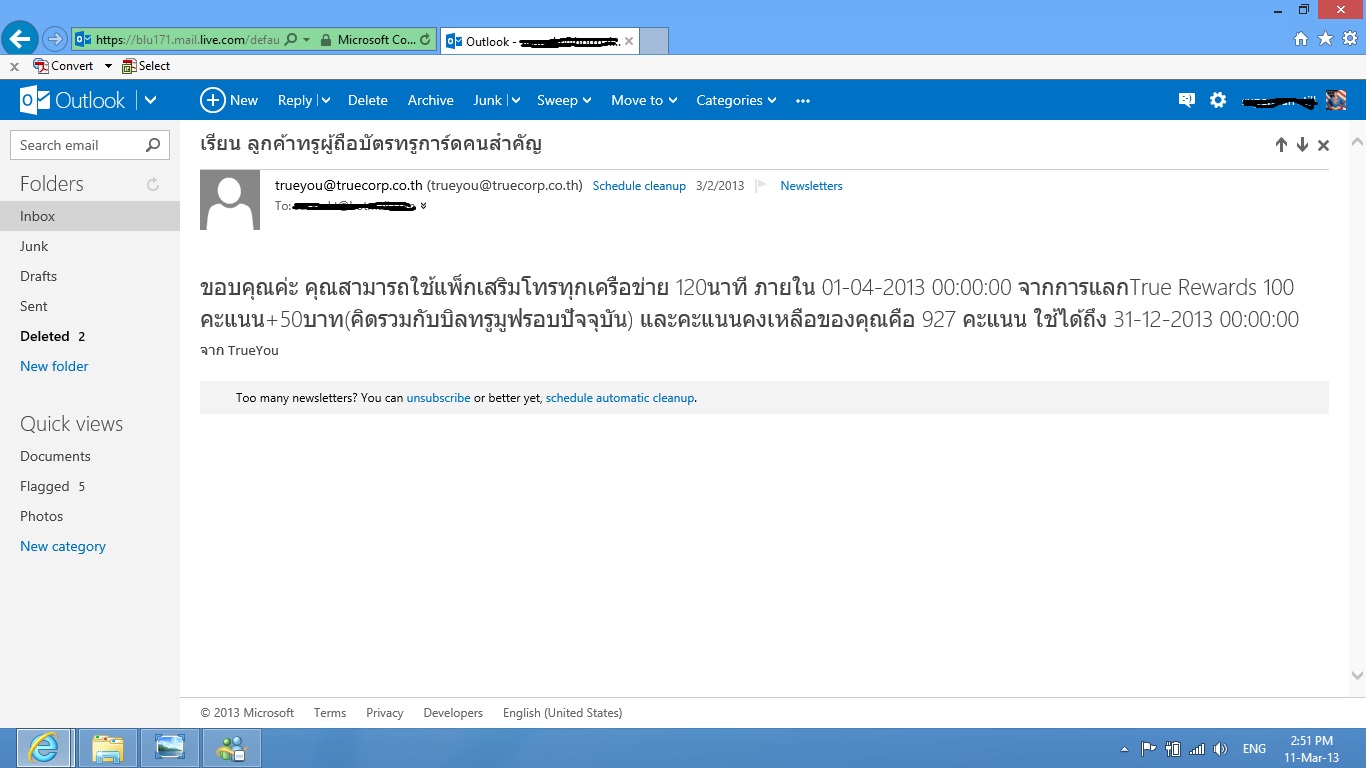
Task: Refresh folders with the circular arrow
Action: 153,184
